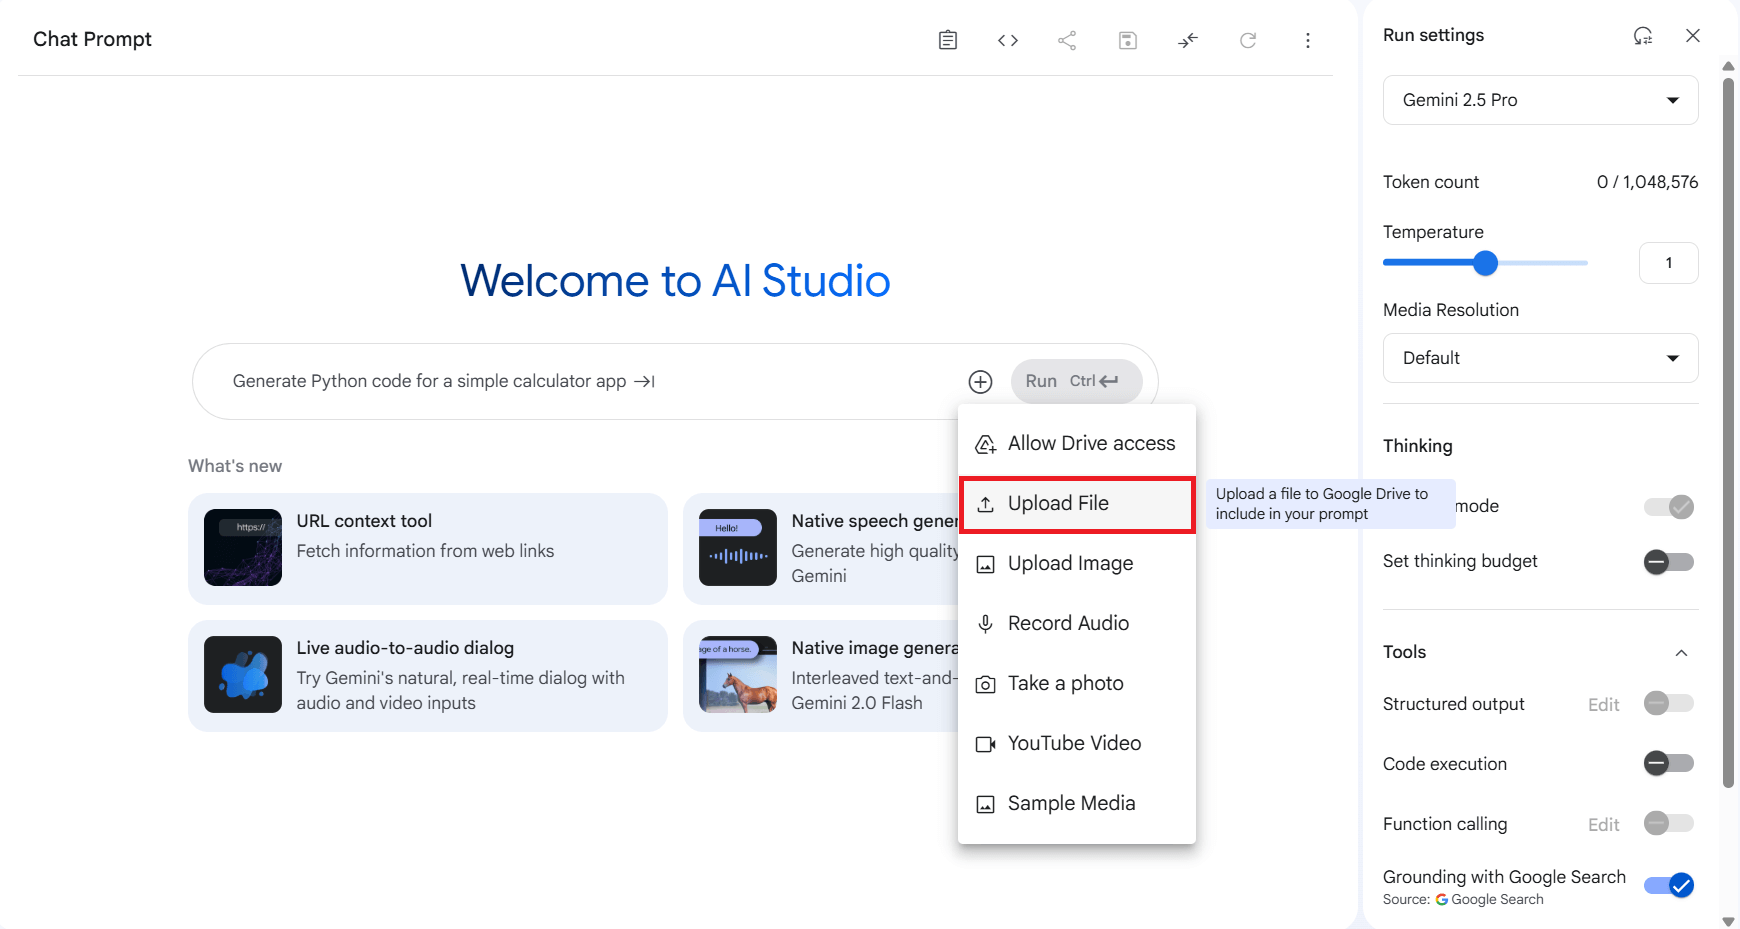Collapse the Tools section chevron
This screenshot has height=929, width=1740.
[x=1682, y=653]
